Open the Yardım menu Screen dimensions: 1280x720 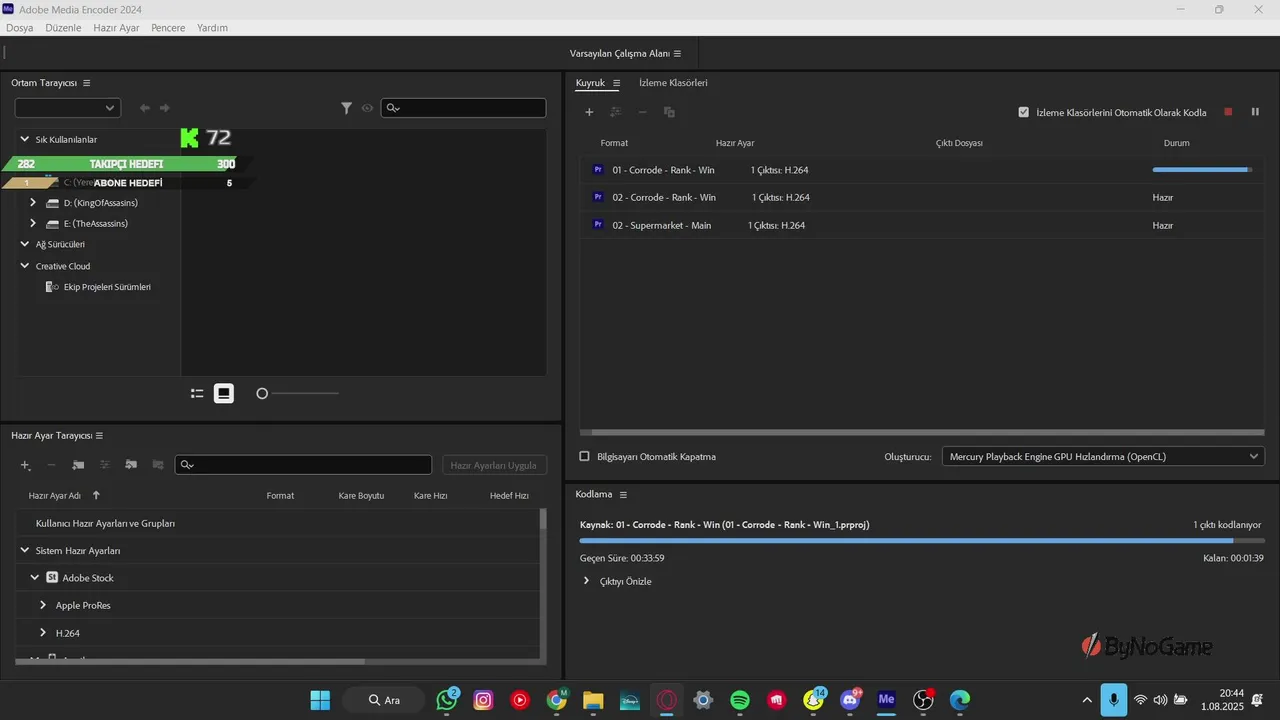coord(212,28)
